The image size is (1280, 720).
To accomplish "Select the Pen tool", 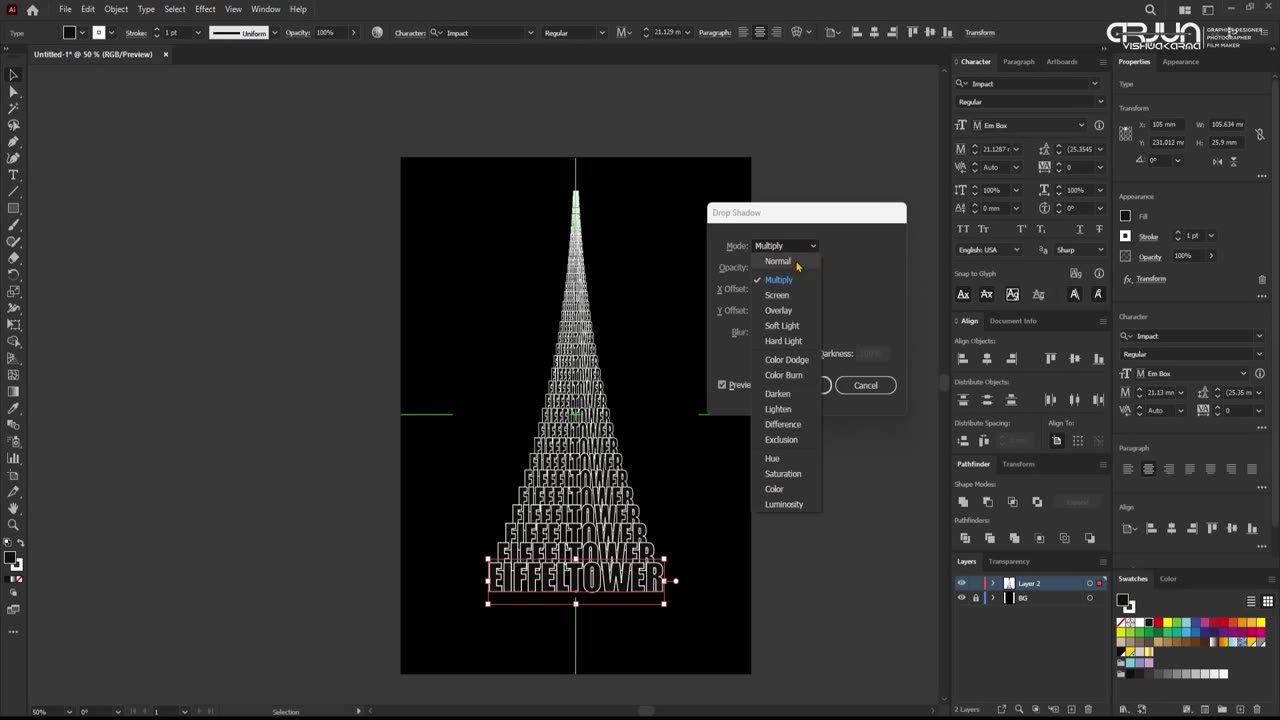I will point(13,142).
